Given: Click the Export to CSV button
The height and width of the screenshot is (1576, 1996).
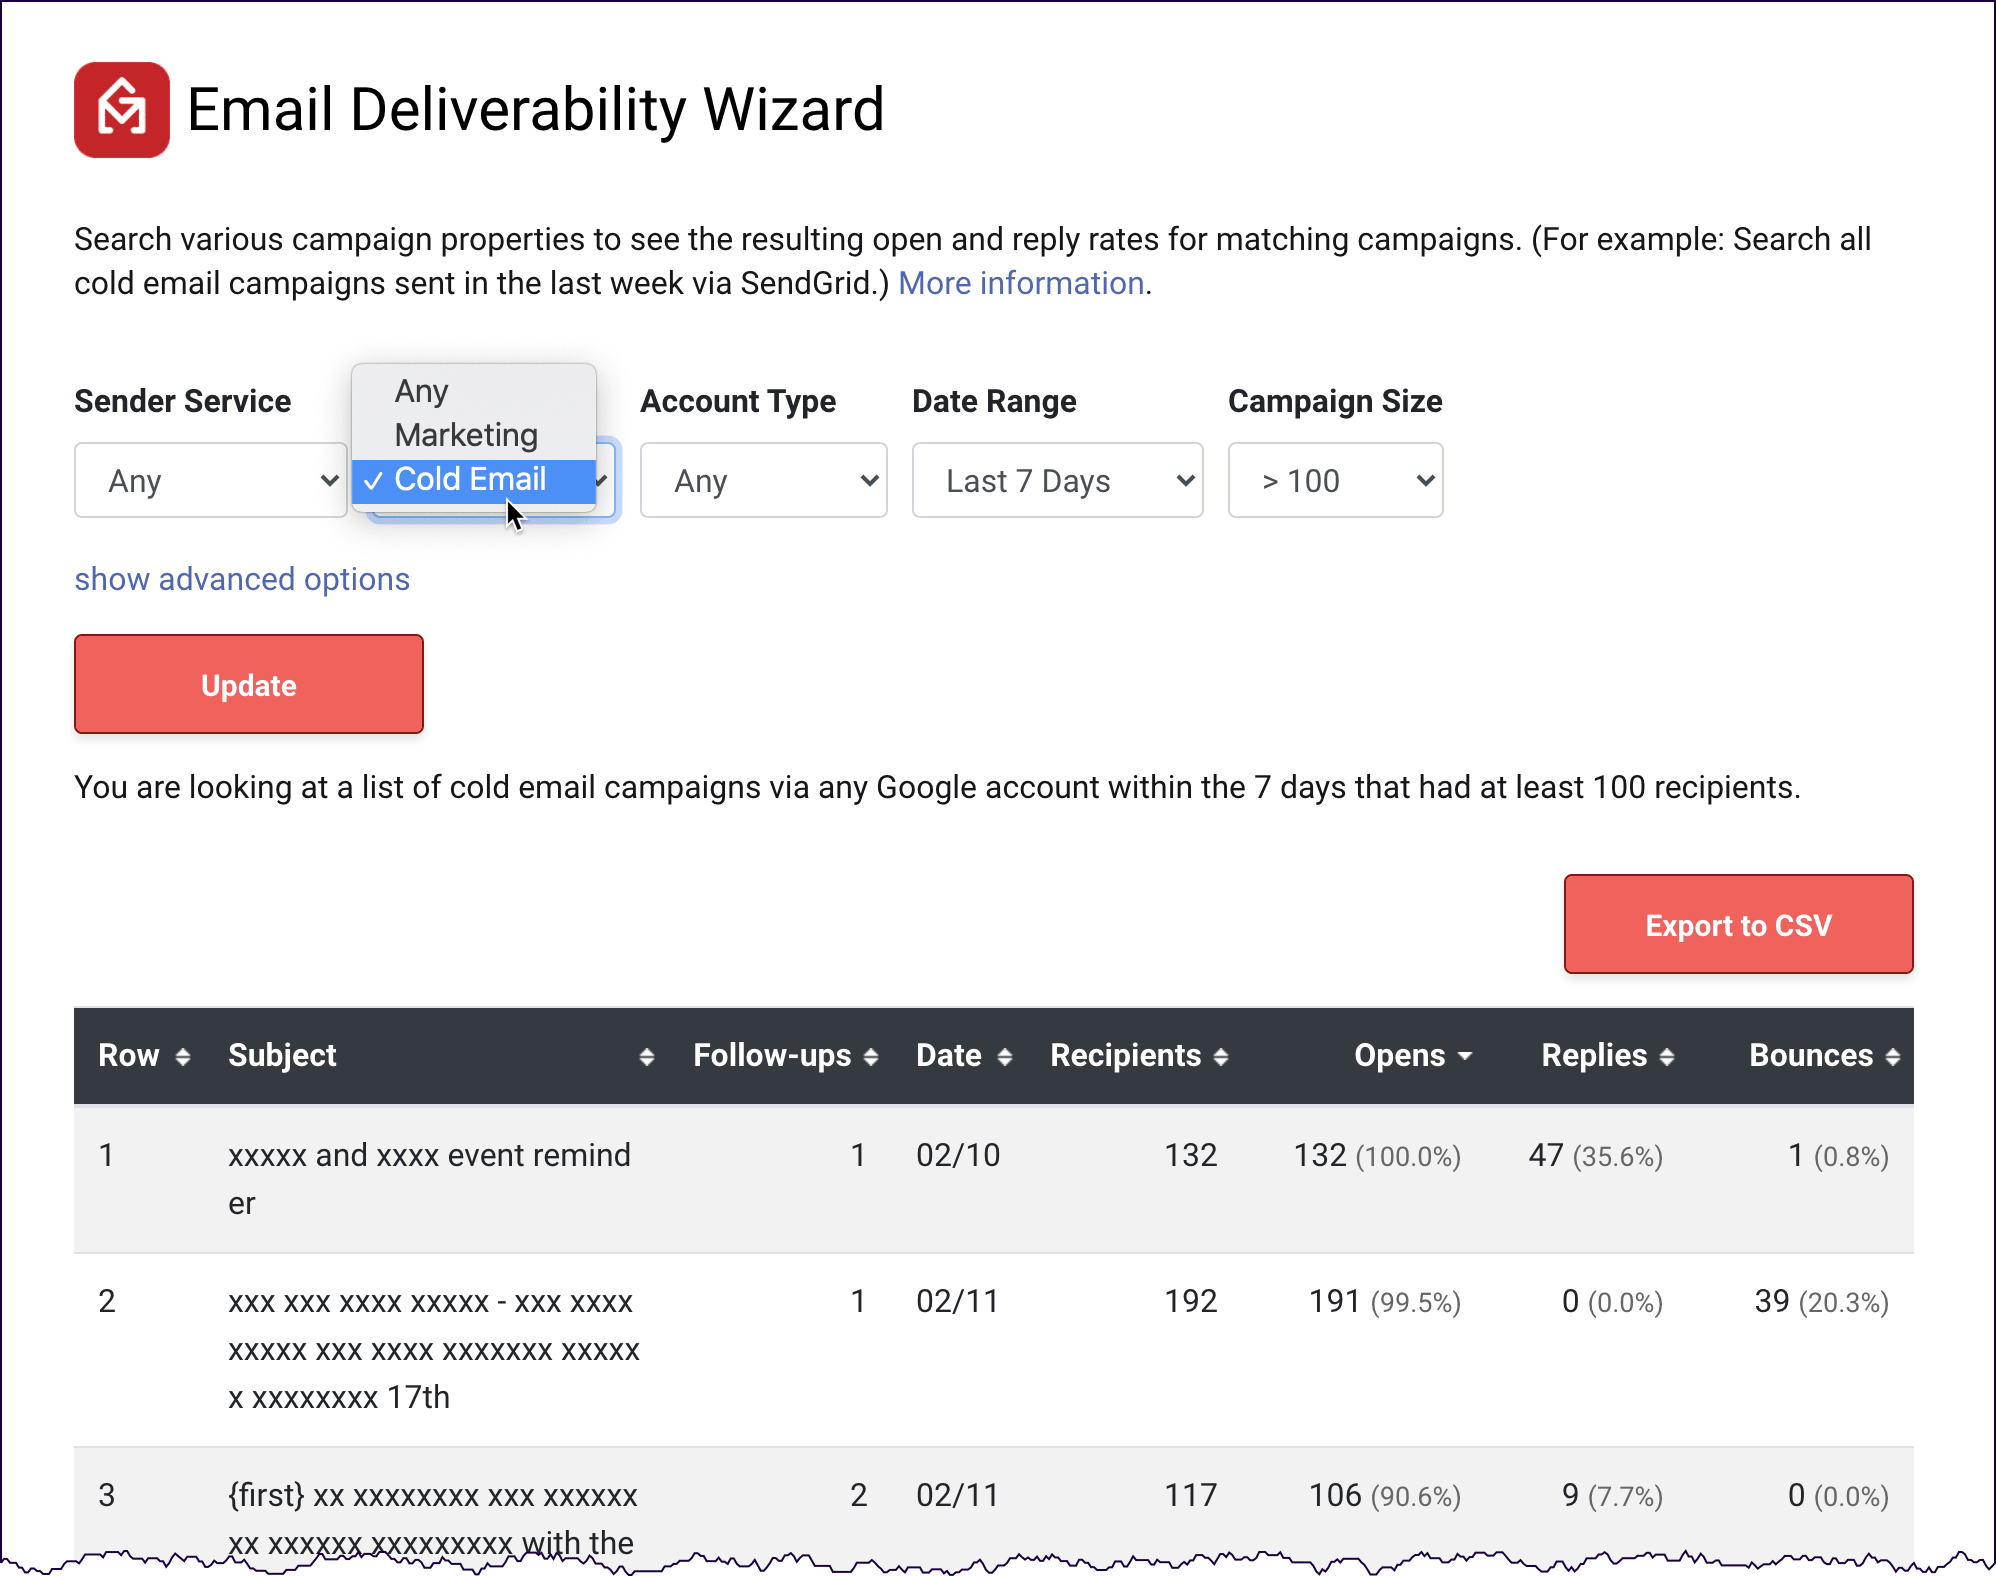Looking at the screenshot, I should coord(1738,925).
